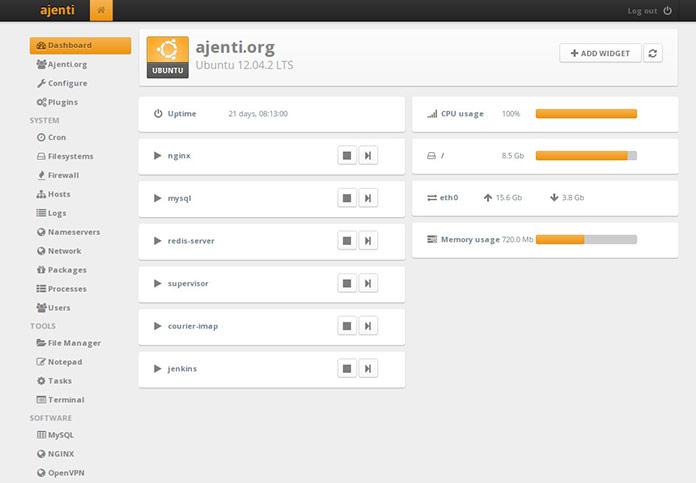View Logs from the sidebar

51,213
